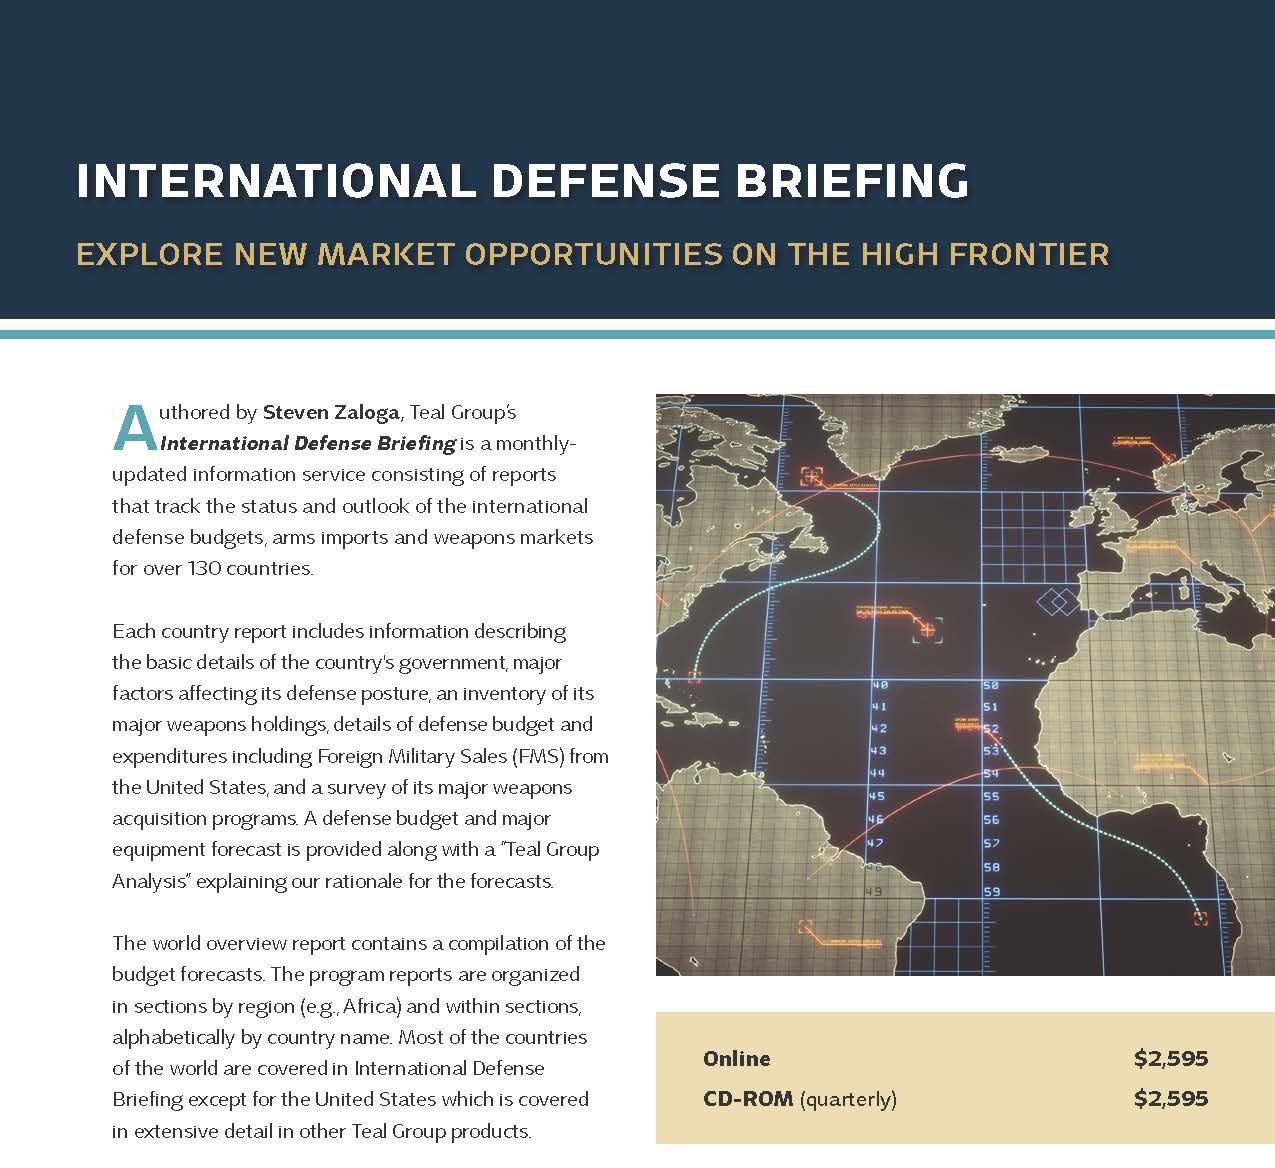Select the $2,595 price for CD-ROM
This screenshot has height=1168, width=1275.
(1170, 1099)
